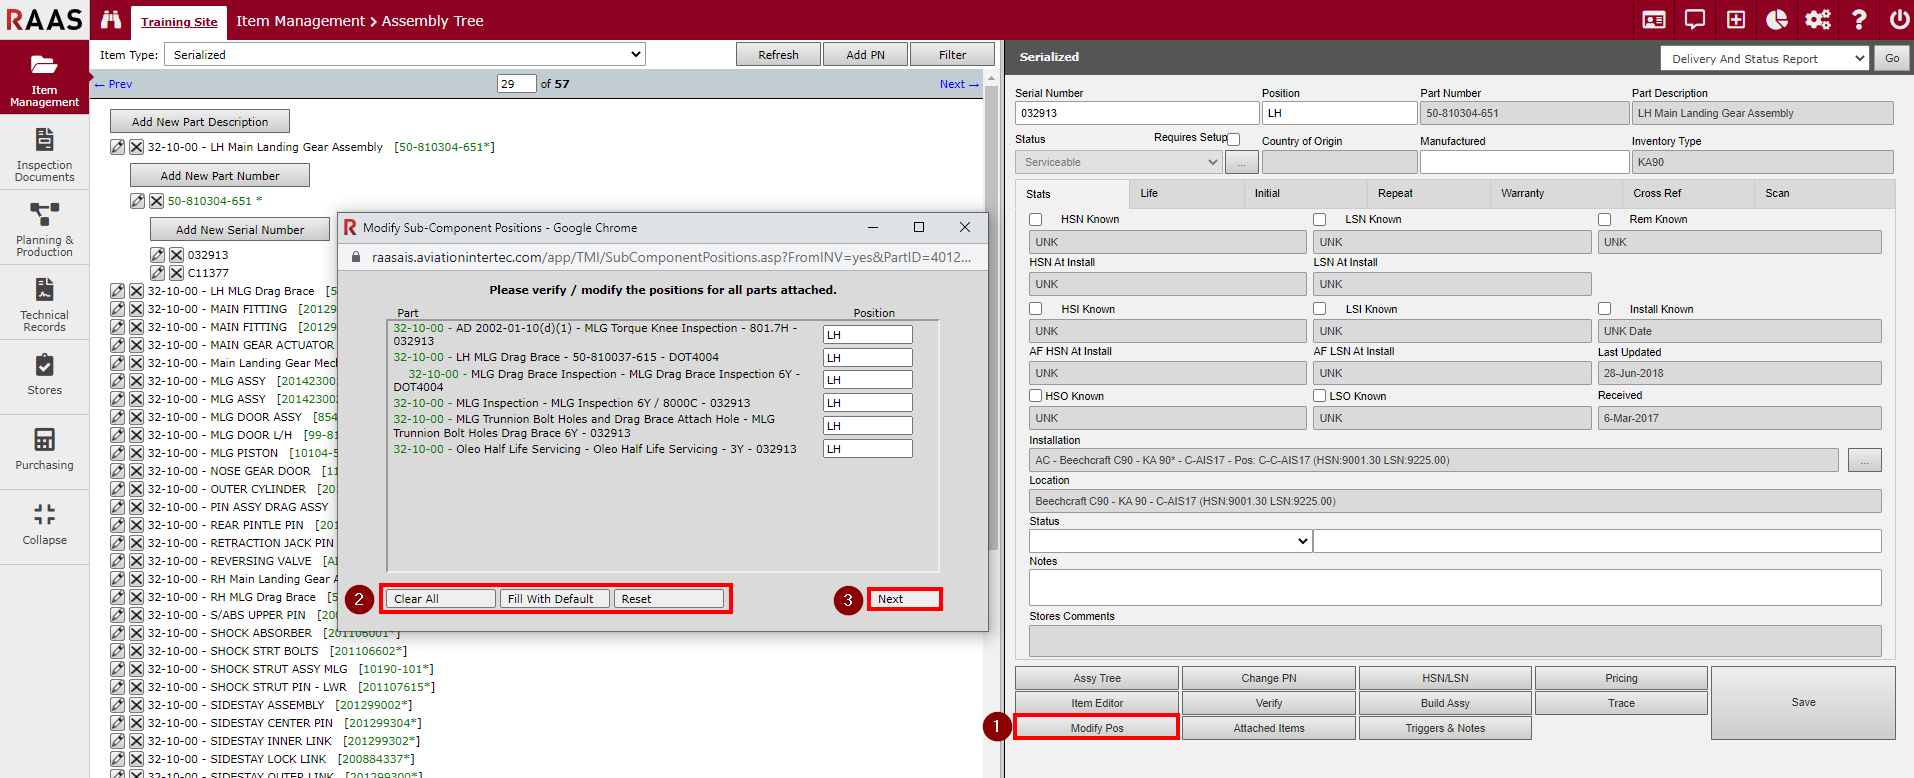This screenshot has height=778, width=1914.
Task: Edit serial number 032913 pencil icon
Action: click(x=158, y=255)
